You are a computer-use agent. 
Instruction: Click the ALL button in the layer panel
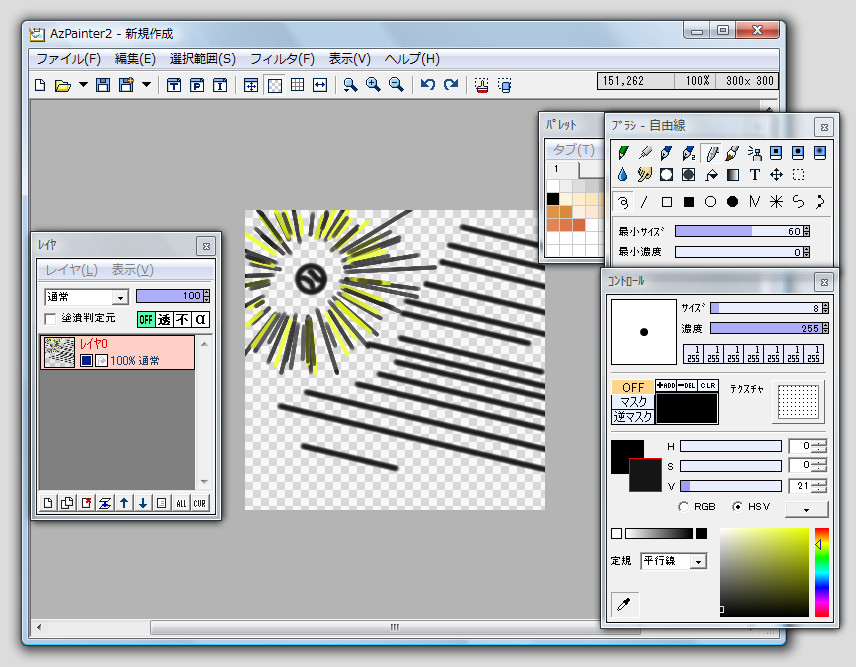coord(181,502)
